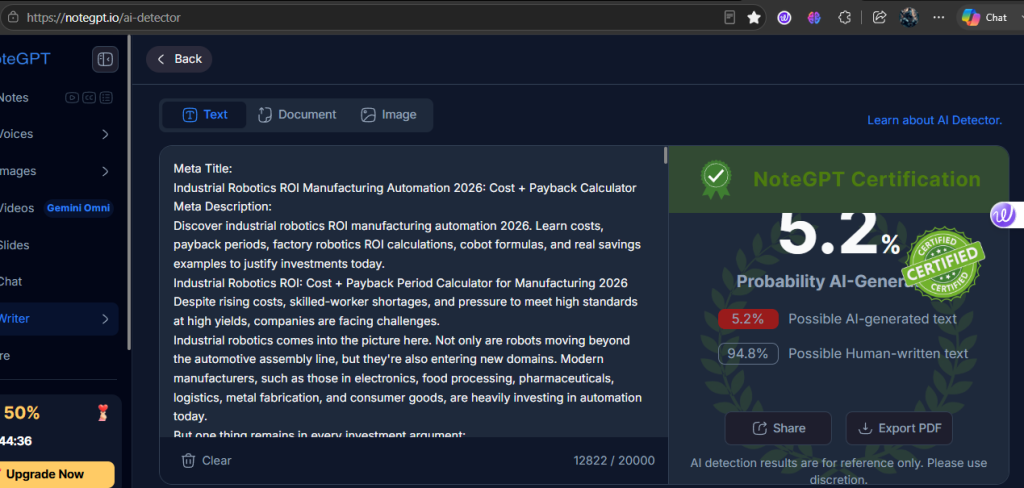Click the Gemini Omni badge
Viewport: 1024px width, 488px height.
point(78,208)
